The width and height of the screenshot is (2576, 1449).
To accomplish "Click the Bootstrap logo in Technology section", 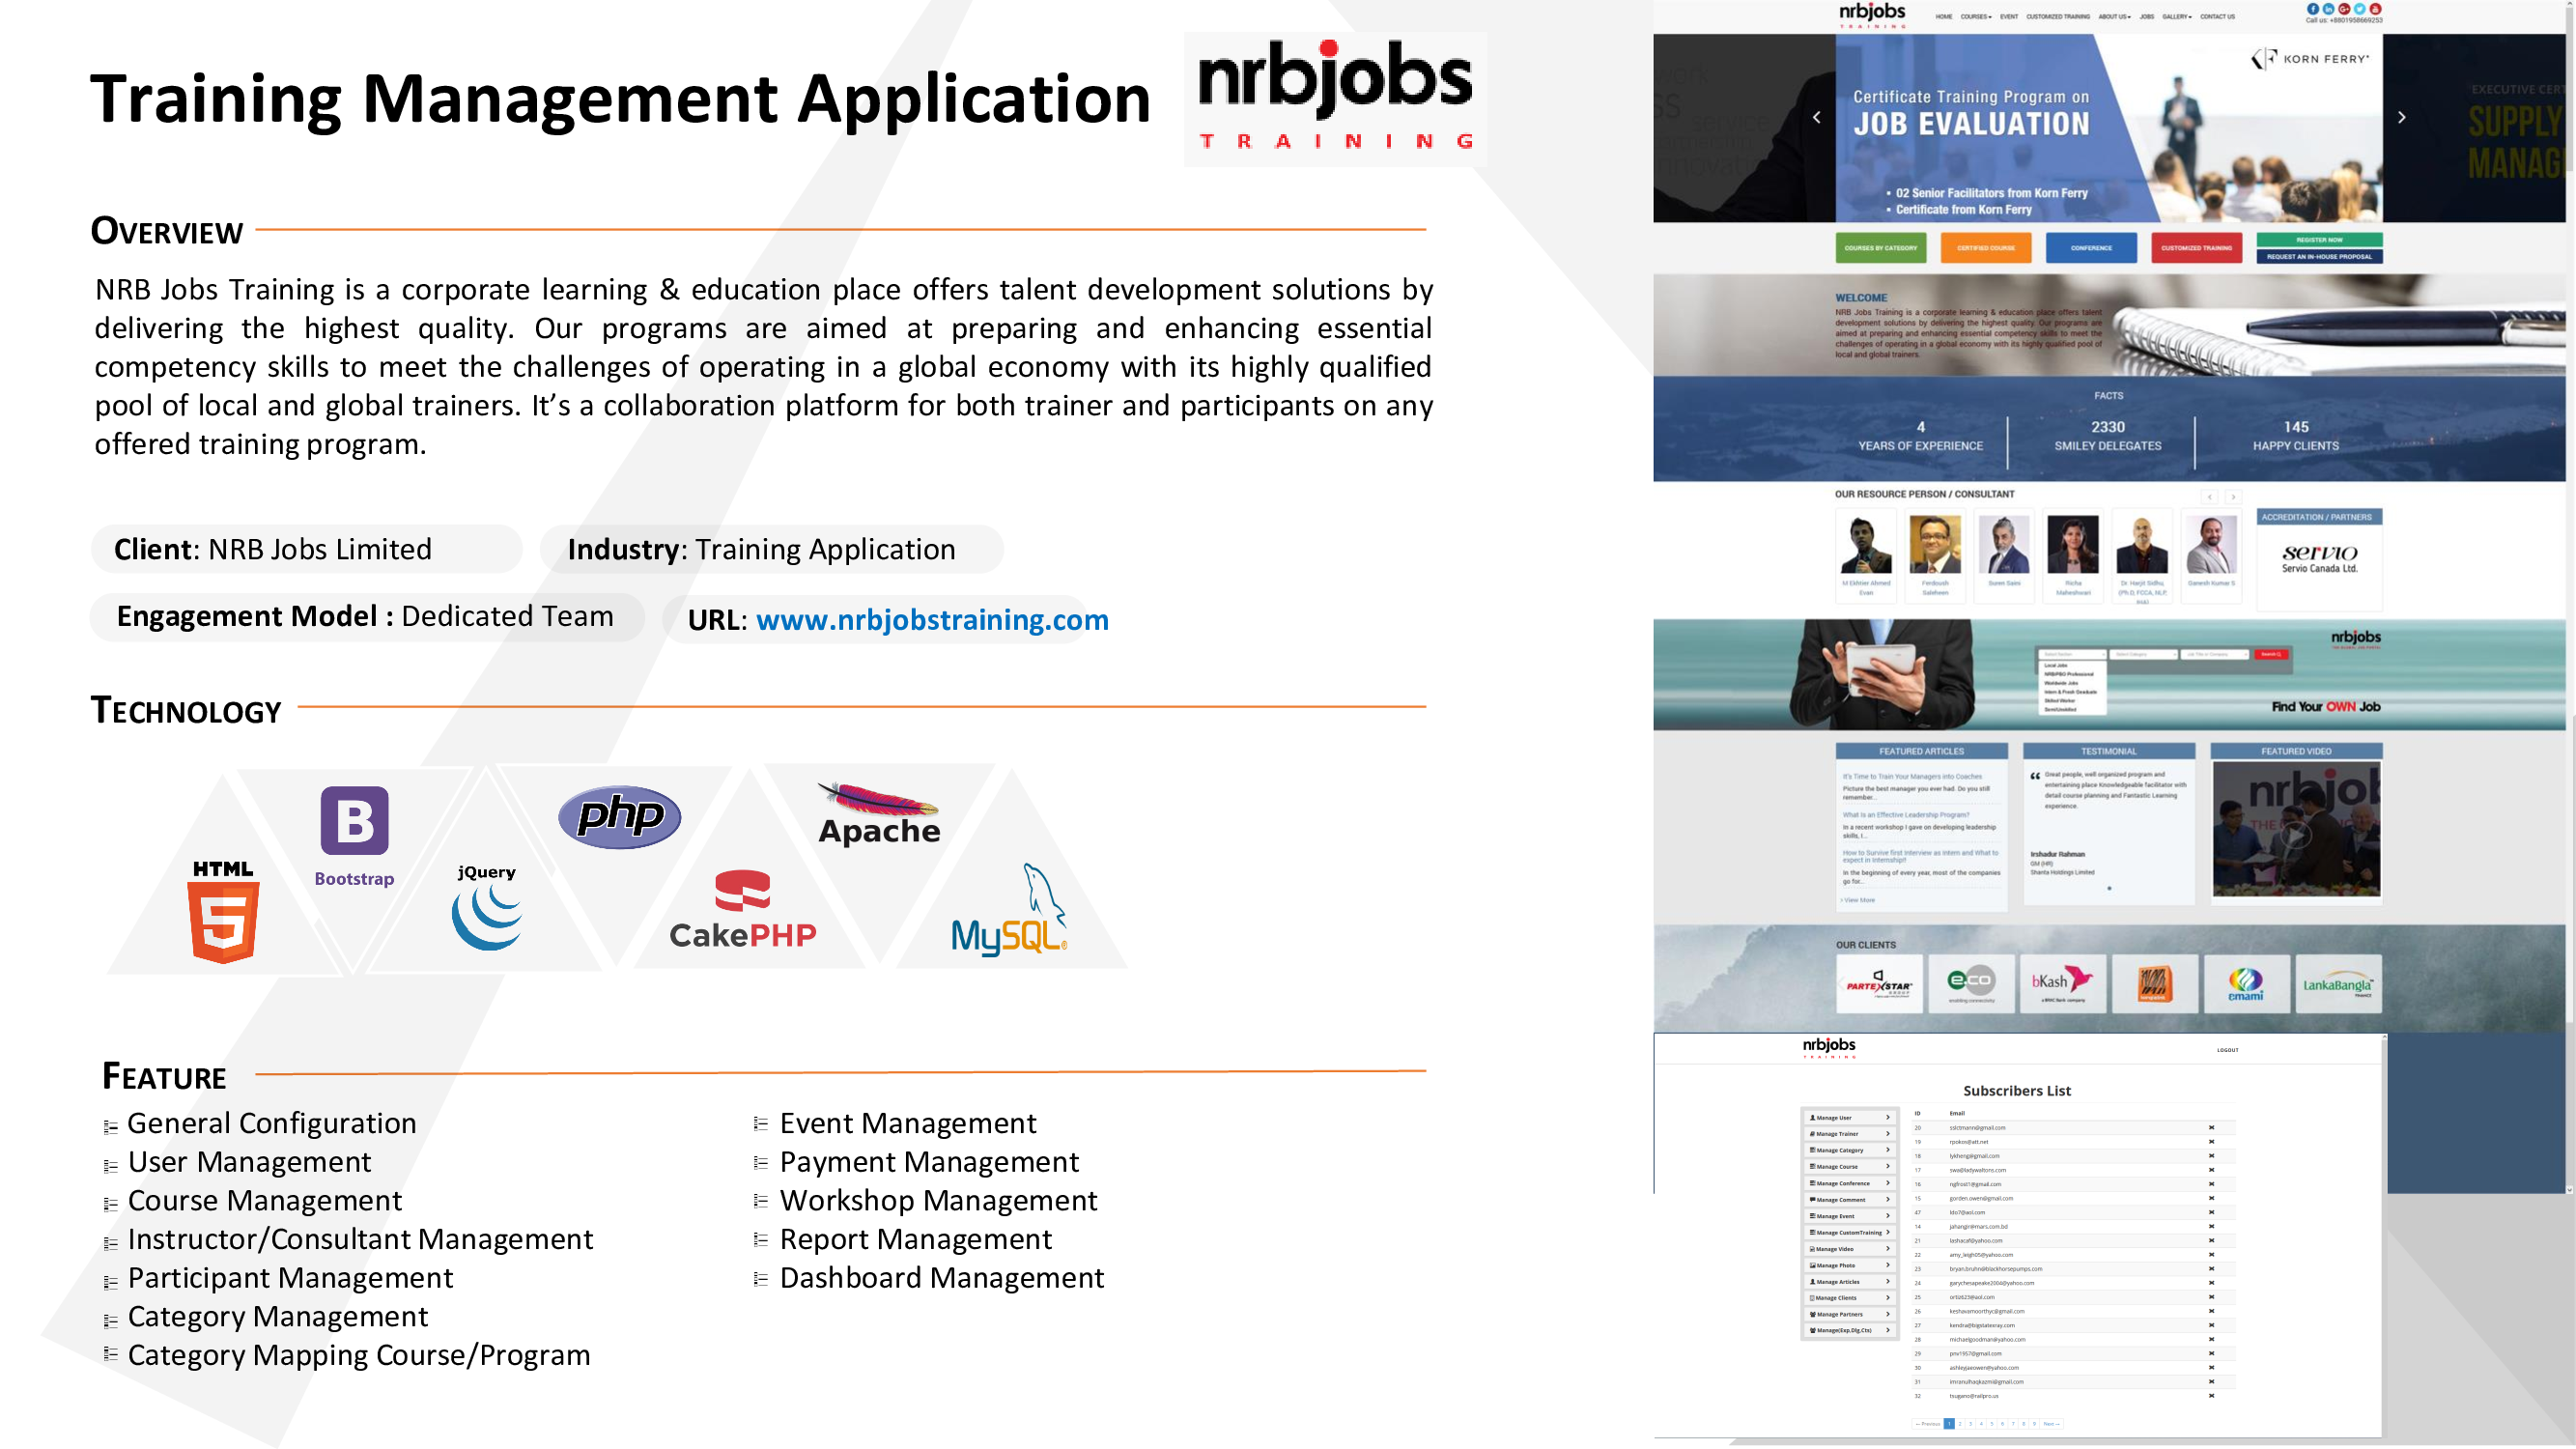I will [x=354, y=836].
